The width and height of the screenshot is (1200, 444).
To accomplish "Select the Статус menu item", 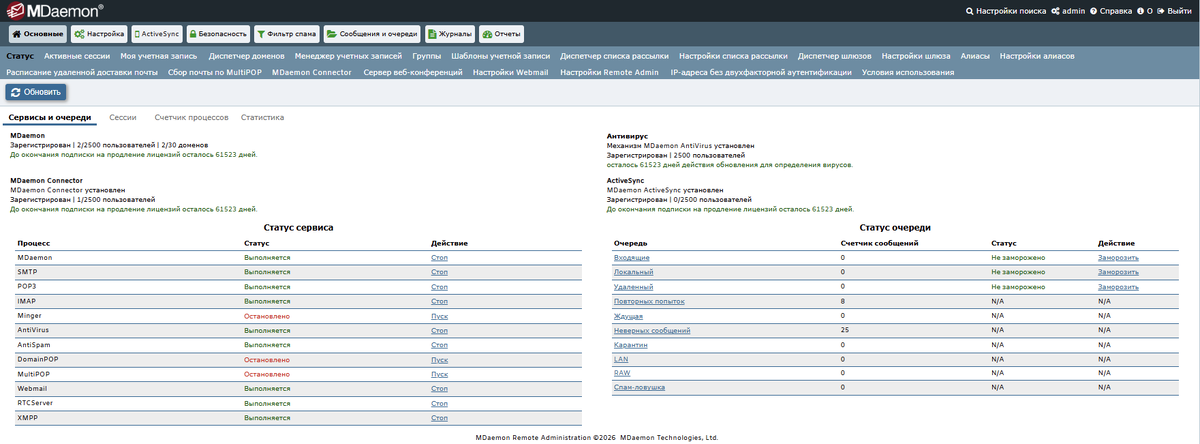I will pyautogui.click(x=20, y=56).
